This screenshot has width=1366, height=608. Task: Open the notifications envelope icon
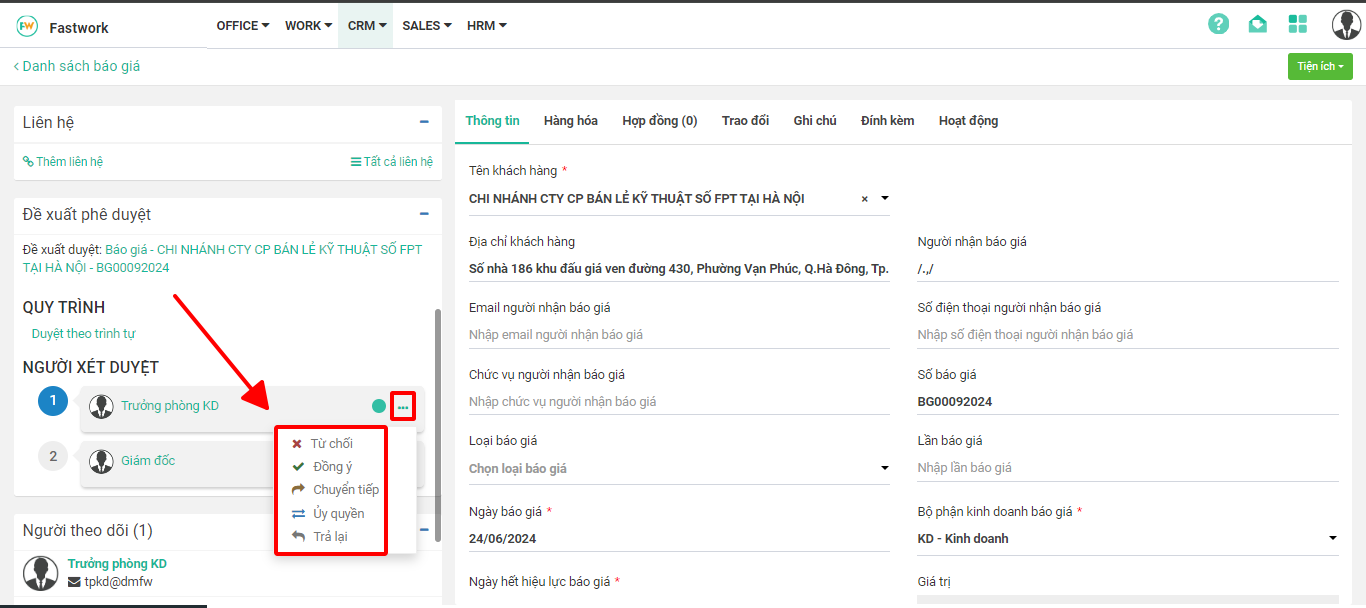[1258, 25]
